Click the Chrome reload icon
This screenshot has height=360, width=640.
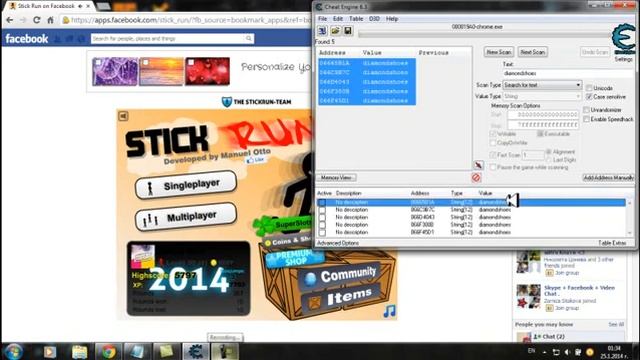click(37, 20)
